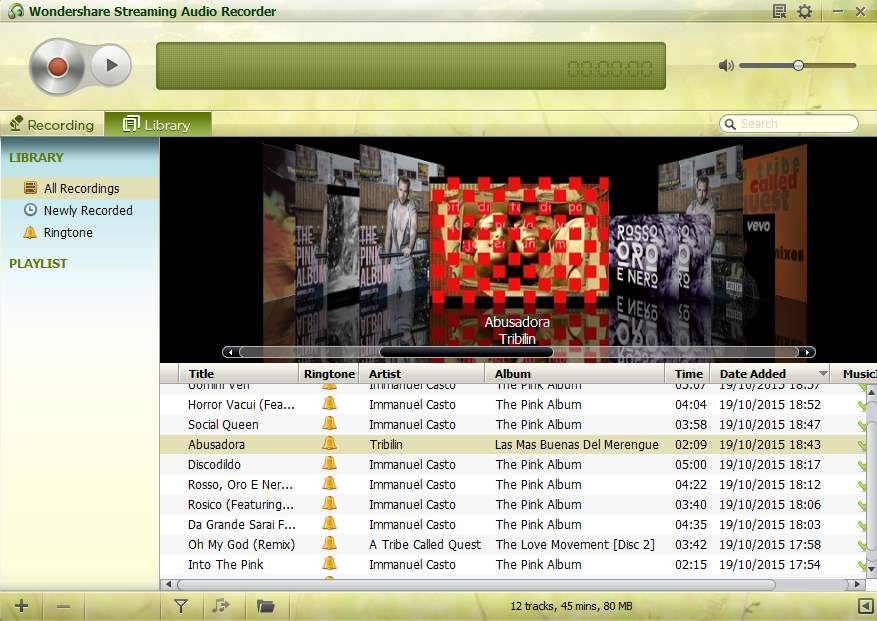Click the ringtone bell for Abusadora
Image resolution: width=877 pixels, height=621 pixels.
329,444
